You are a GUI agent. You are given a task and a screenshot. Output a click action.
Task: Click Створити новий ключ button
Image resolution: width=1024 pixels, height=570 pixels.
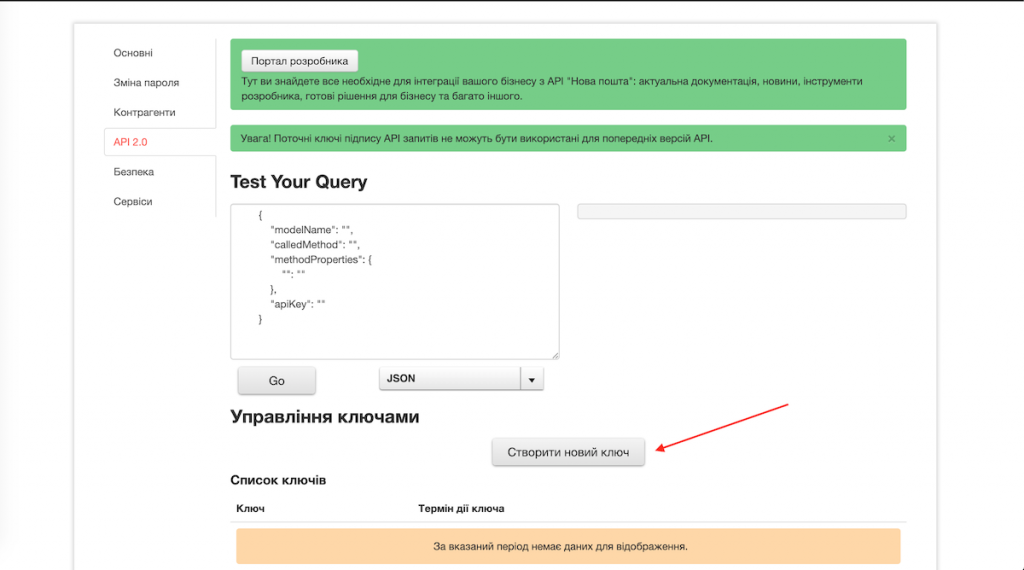pyautogui.click(x=568, y=452)
